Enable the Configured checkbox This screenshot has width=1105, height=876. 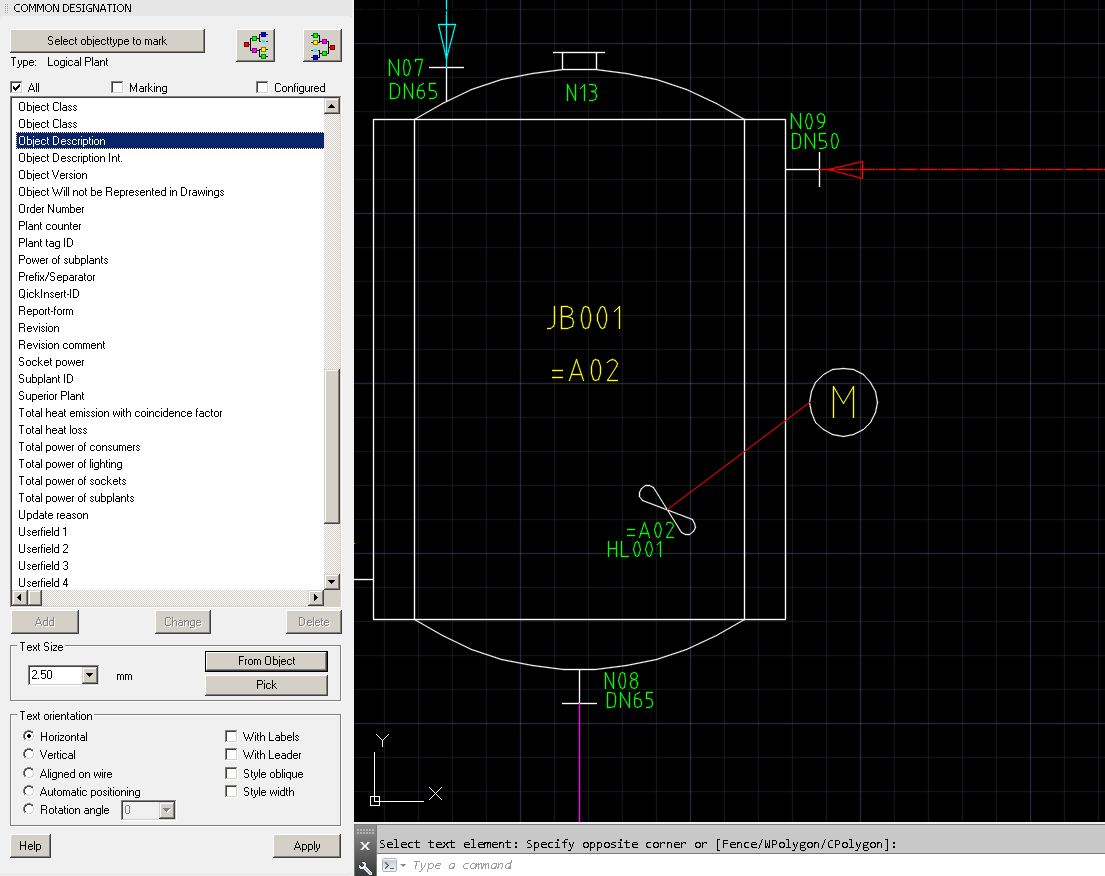point(260,87)
